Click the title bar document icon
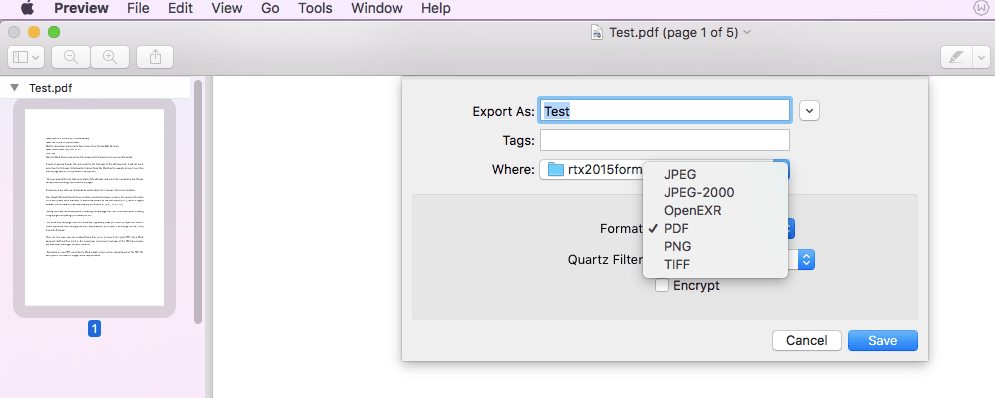This screenshot has width=995, height=398. 596,33
